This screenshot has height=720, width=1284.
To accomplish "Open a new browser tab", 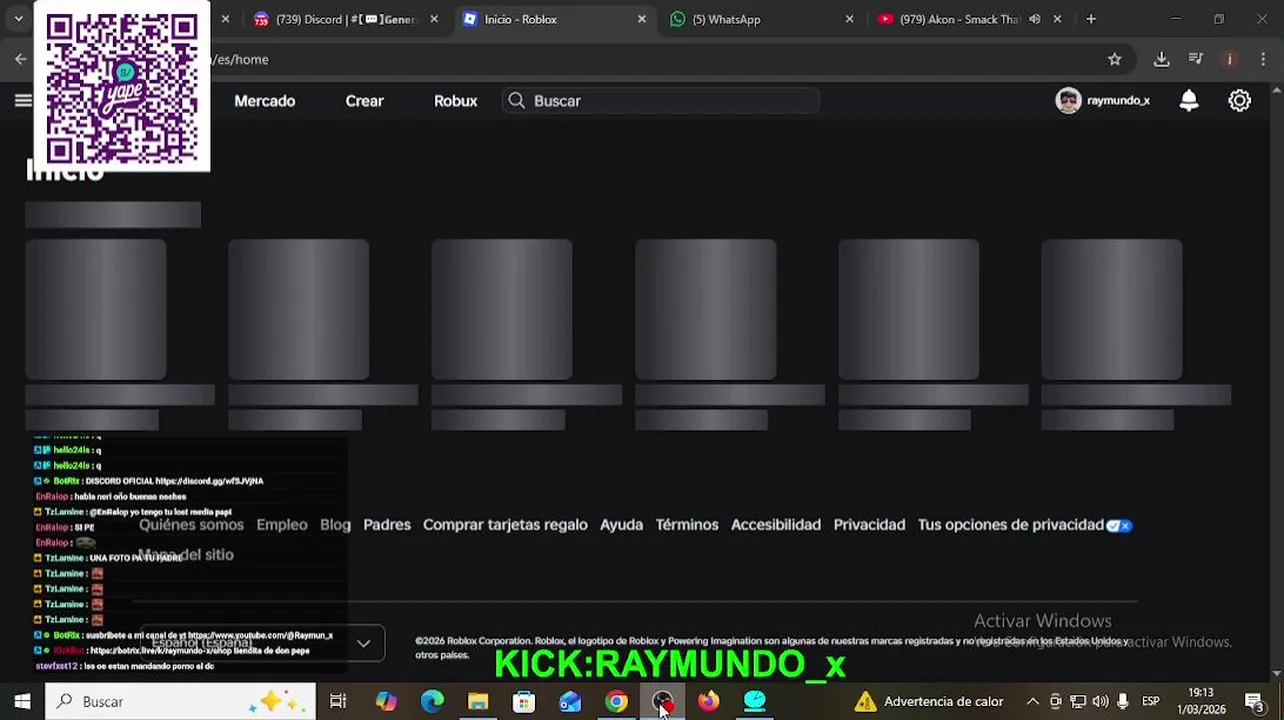I will pos(1091,19).
